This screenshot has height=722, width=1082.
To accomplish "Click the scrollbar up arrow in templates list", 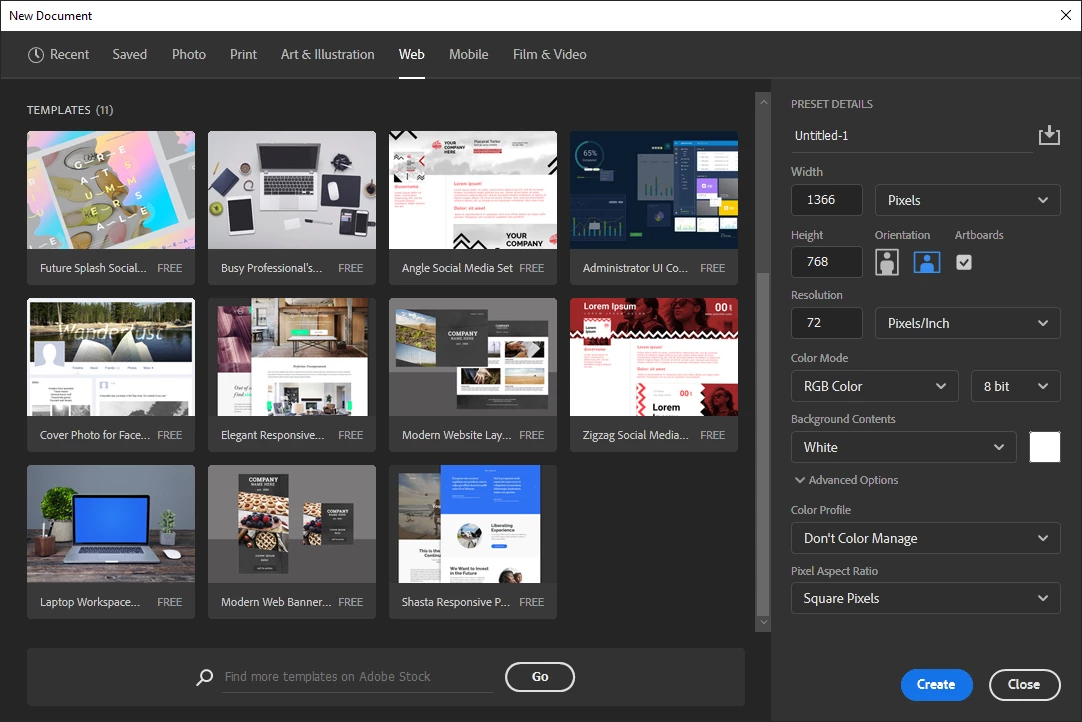I will pos(763,101).
